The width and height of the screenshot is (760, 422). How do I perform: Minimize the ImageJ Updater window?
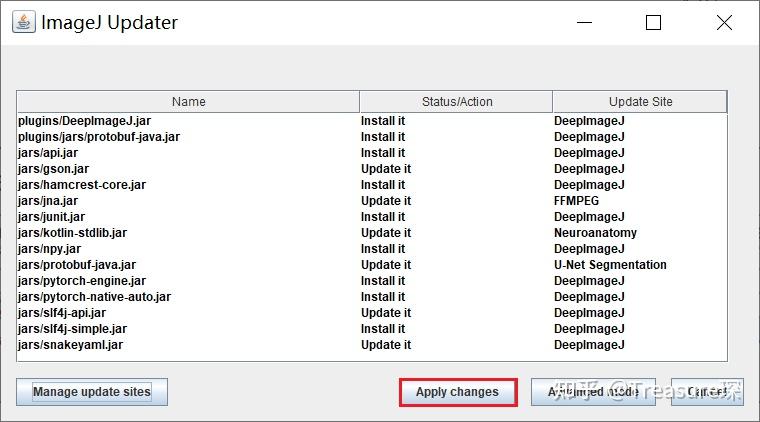[x=584, y=22]
